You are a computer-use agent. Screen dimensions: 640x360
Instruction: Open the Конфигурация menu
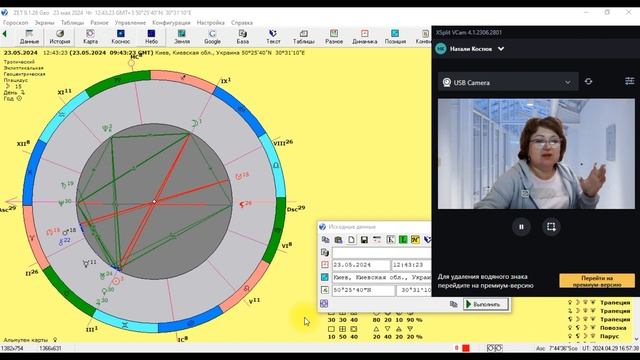click(171, 23)
